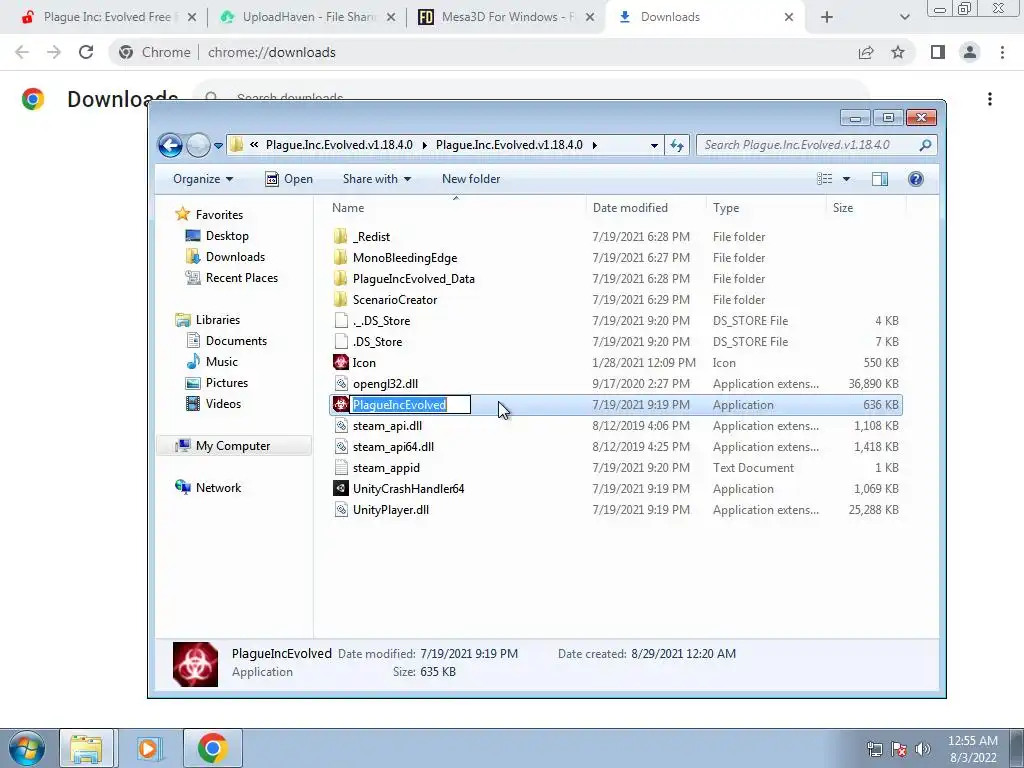Open recent pages dropdown beside Explorer nav arrows

(218, 146)
